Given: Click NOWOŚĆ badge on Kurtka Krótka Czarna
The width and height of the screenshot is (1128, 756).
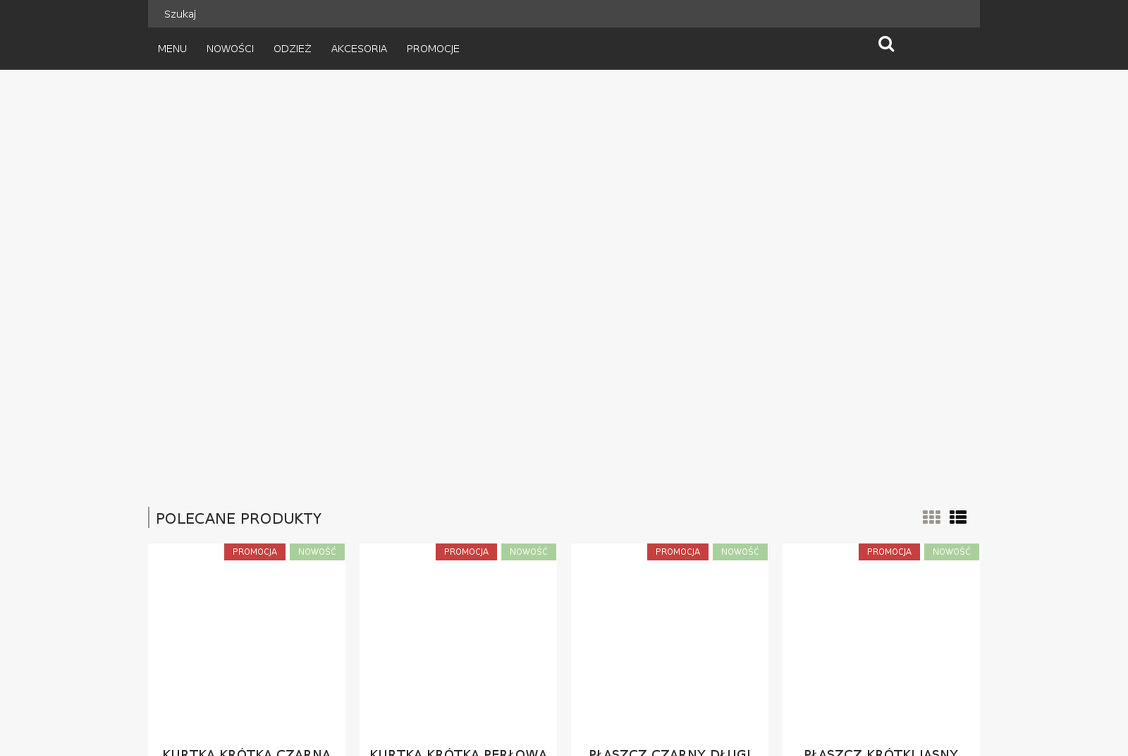Looking at the screenshot, I should click(x=317, y=552).
